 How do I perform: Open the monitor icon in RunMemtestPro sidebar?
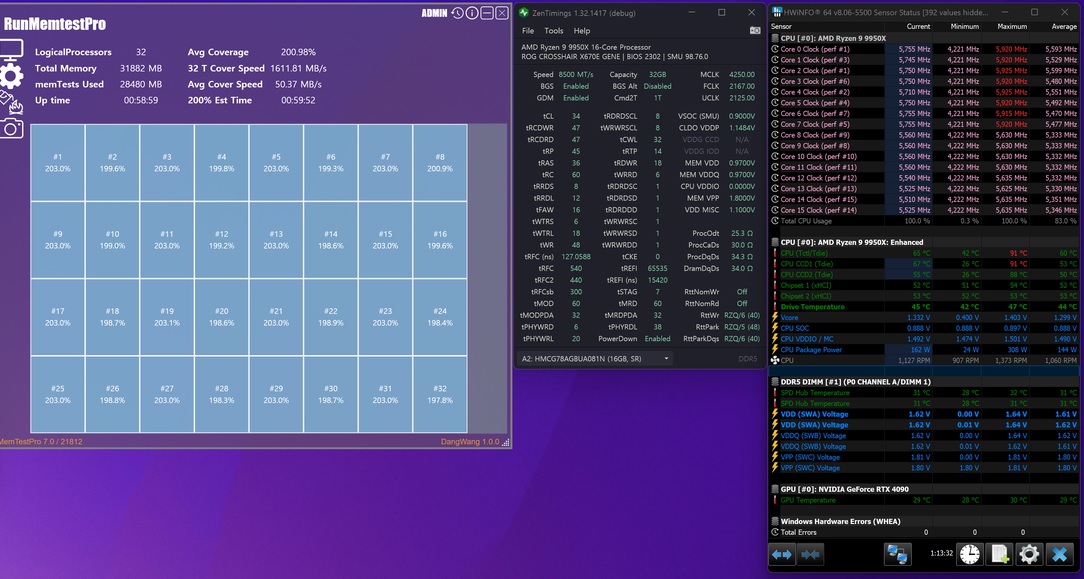point(12,51)
